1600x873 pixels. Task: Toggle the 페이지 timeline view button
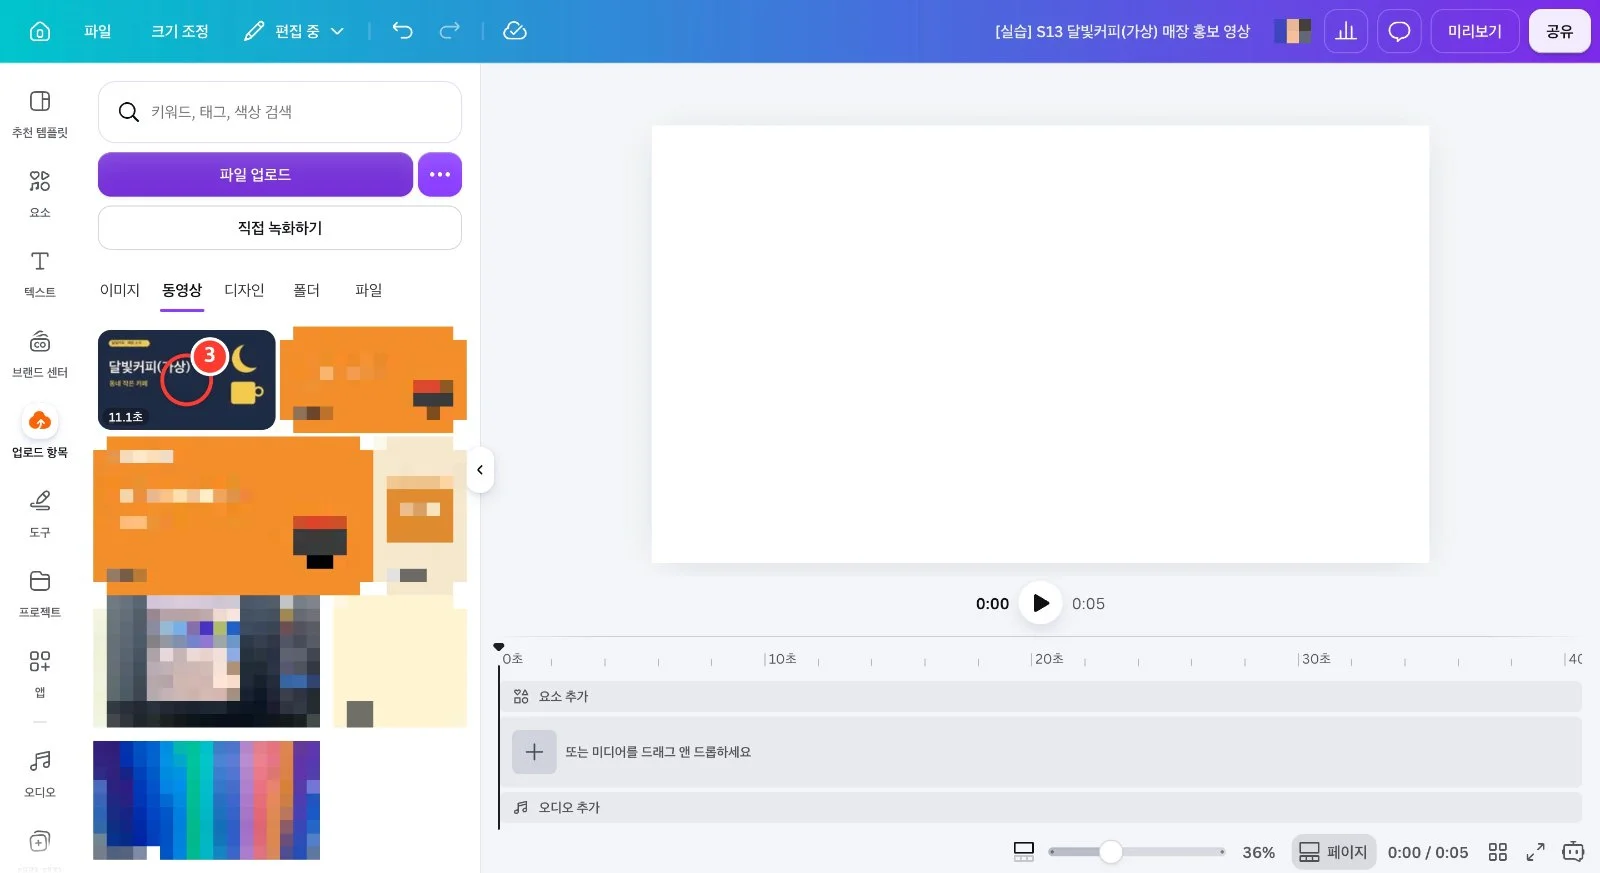(1333, 852)
